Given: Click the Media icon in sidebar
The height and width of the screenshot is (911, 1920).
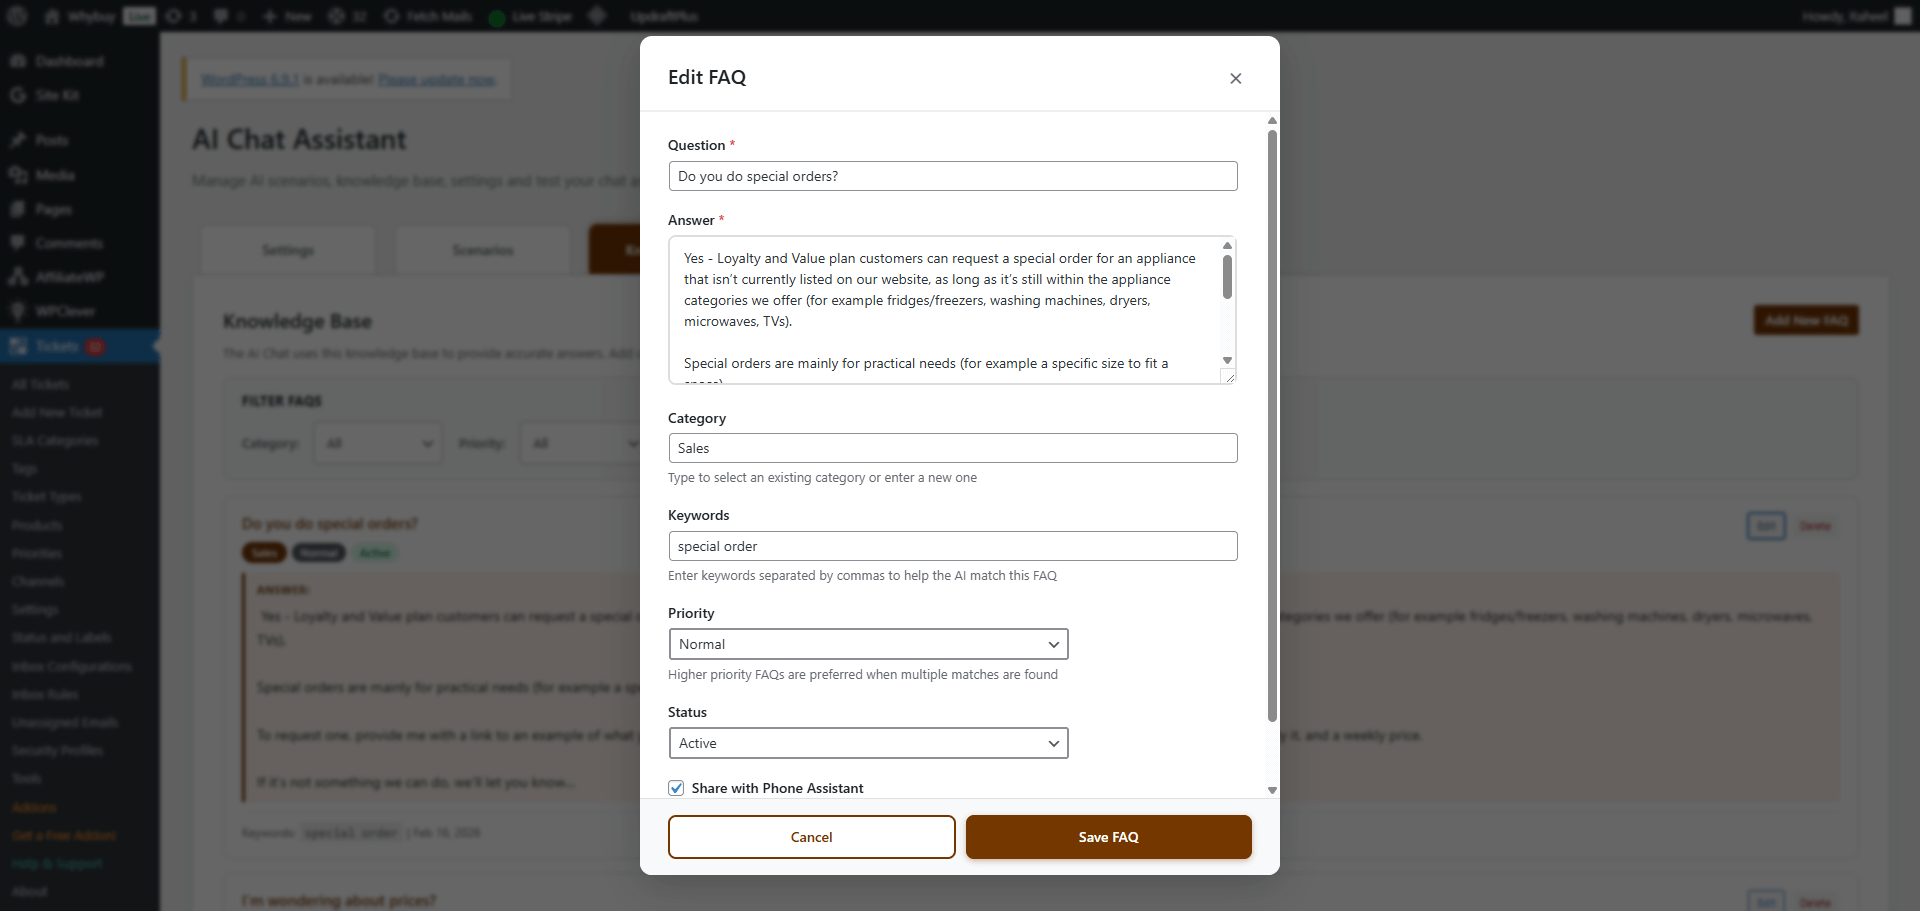Looking at the screenshot, I should point(18,175).
